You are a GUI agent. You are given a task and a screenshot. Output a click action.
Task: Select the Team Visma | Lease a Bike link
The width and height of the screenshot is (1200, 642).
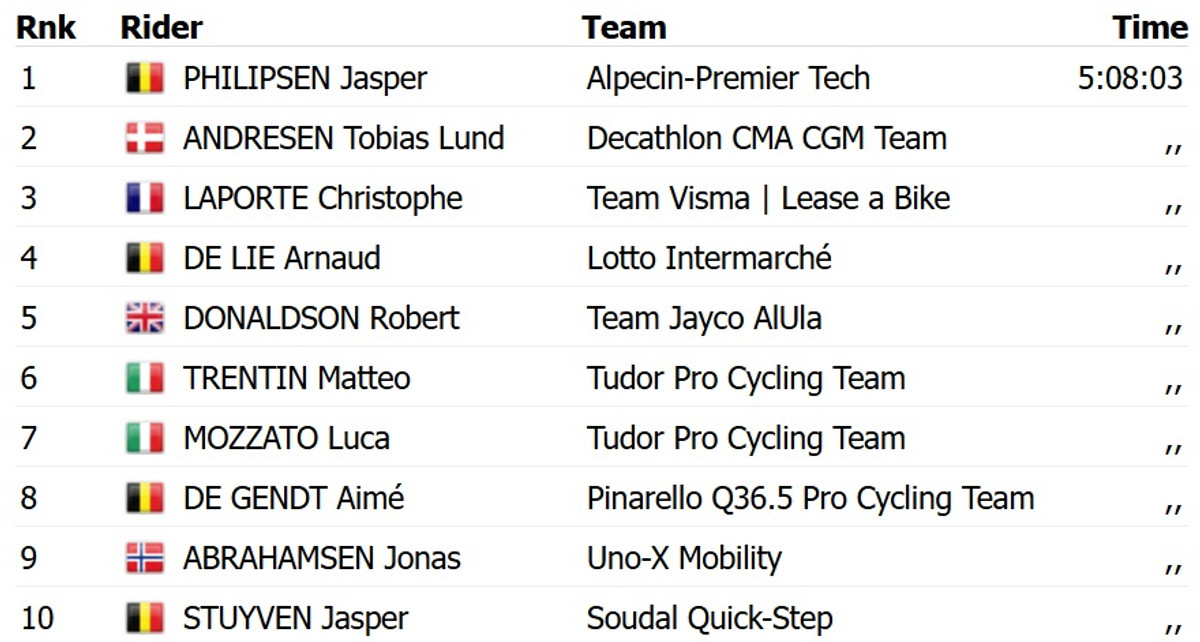tap(768, 199)
